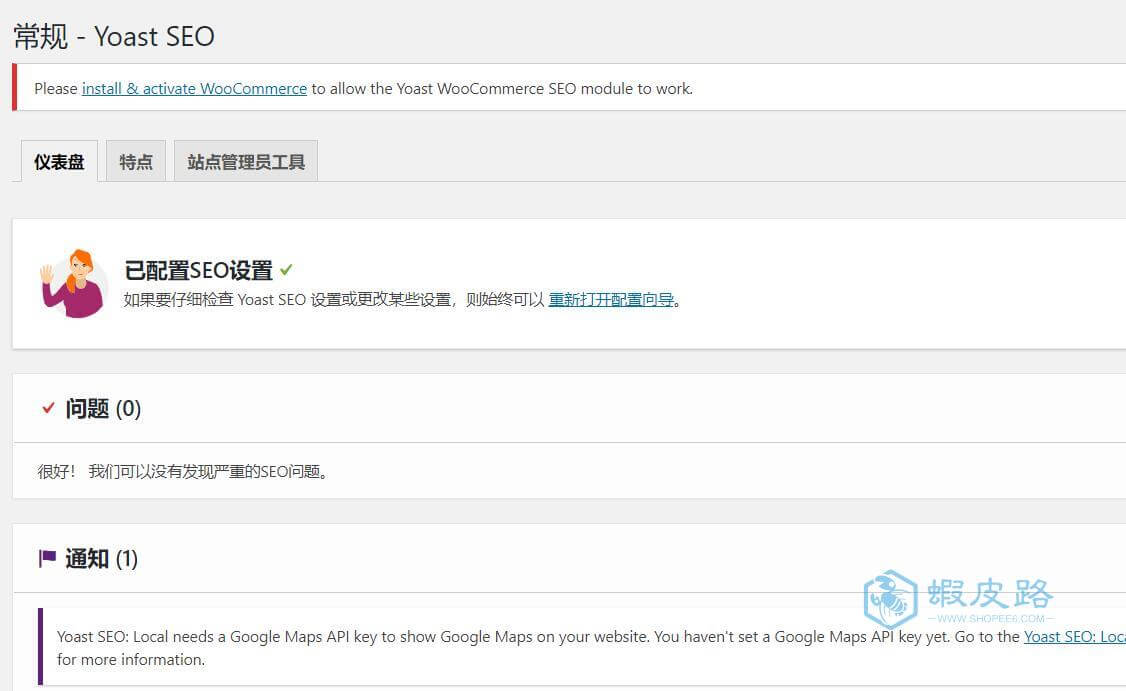Click the text 很好！ 我们可以没有发现严重的SEO问题。

click(183, 471)
